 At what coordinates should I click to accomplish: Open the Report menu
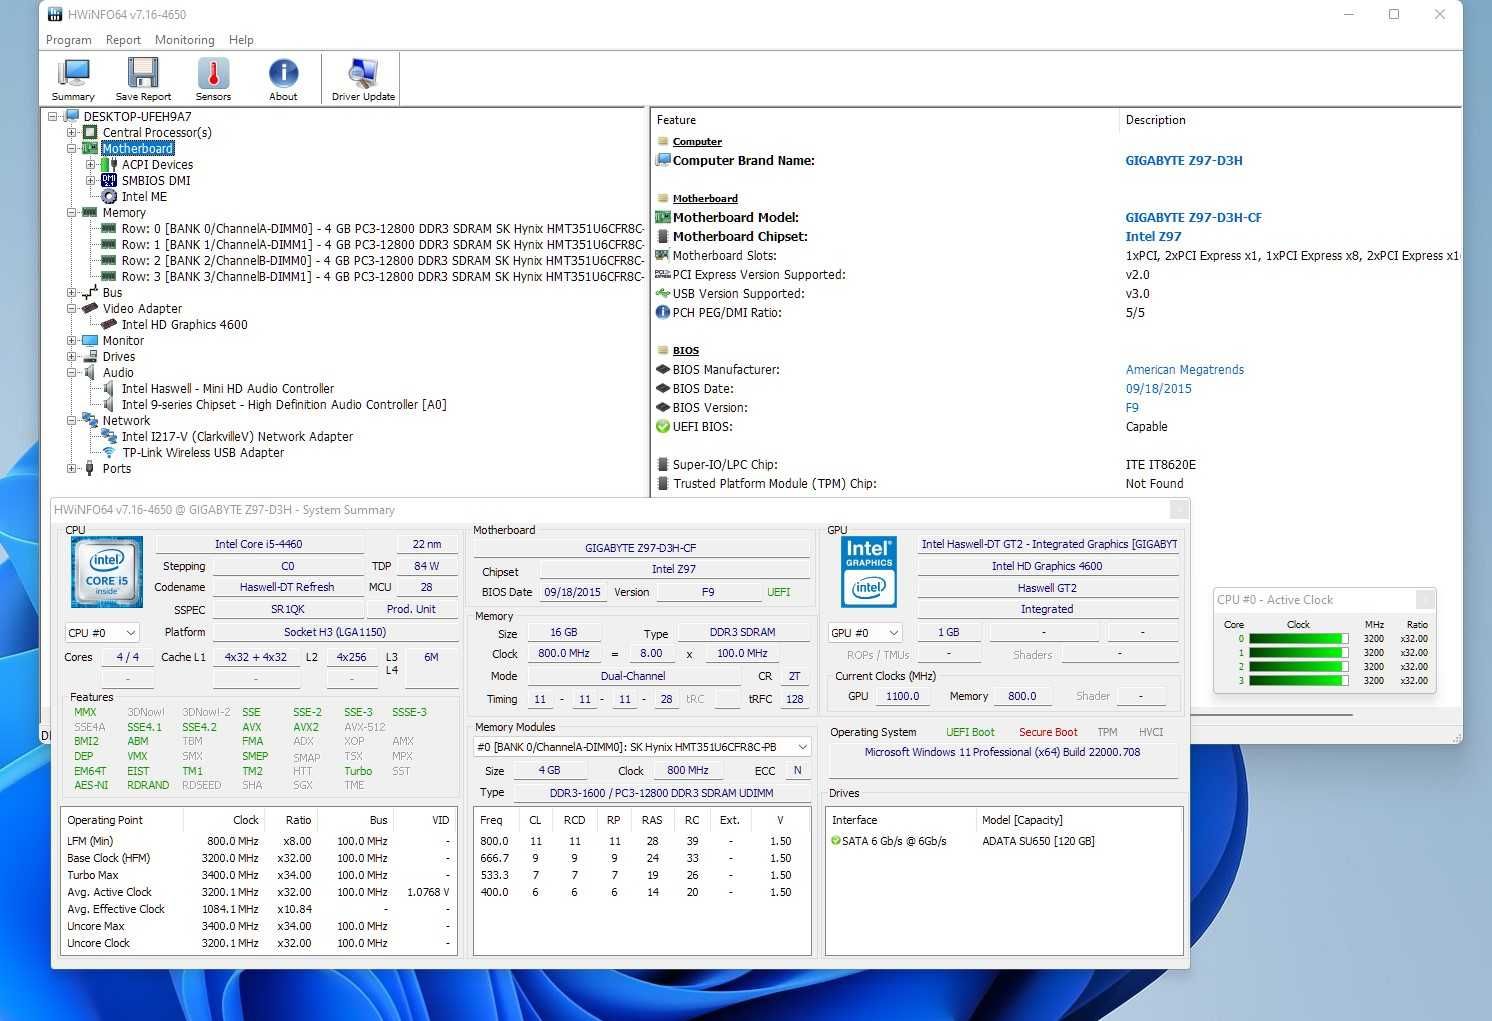pos(123,40)
